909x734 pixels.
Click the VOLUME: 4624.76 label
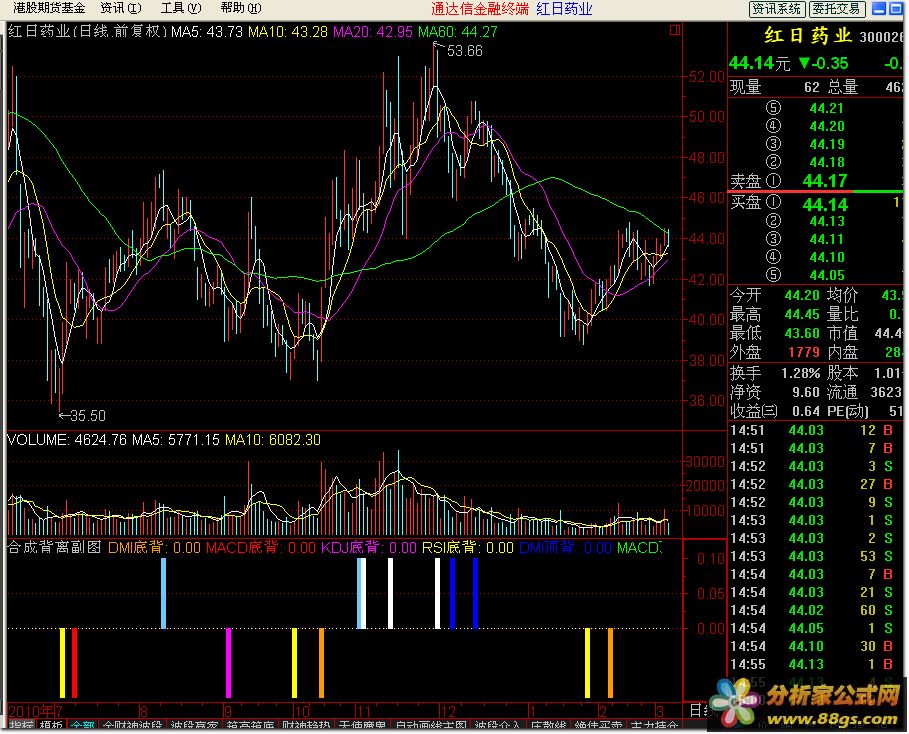click(x=67, y=440)
